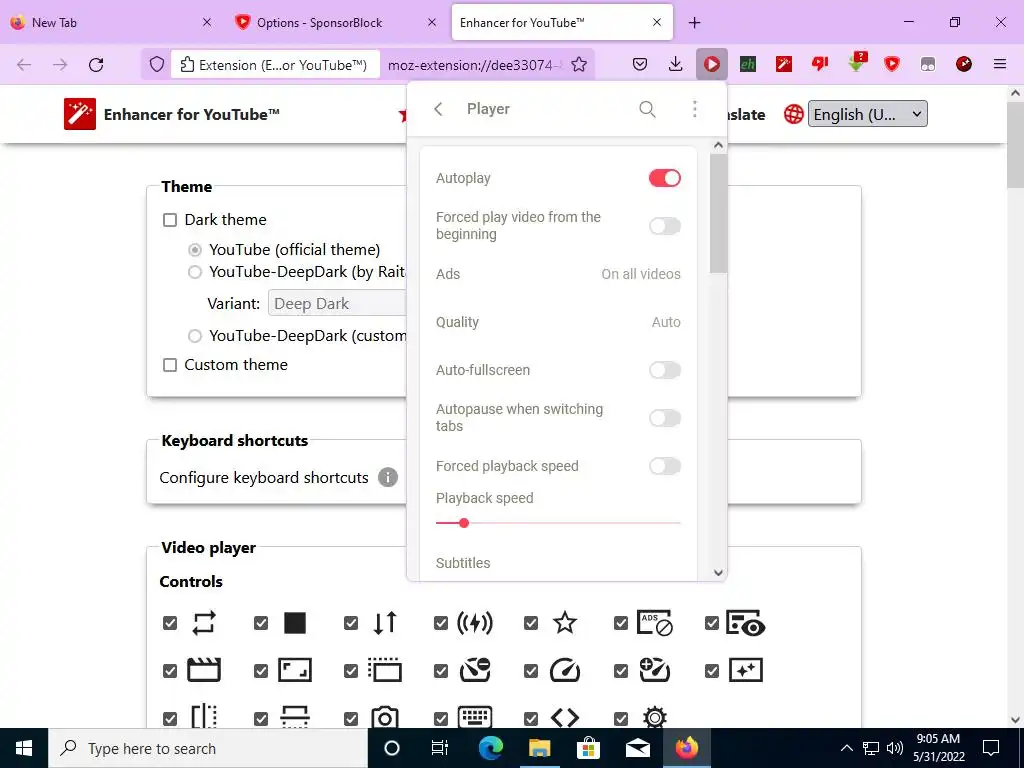Screen dimensions: 1024x768
Task: Click the clapperboard cinema mode icon
Action: click(x=204, y=670)
